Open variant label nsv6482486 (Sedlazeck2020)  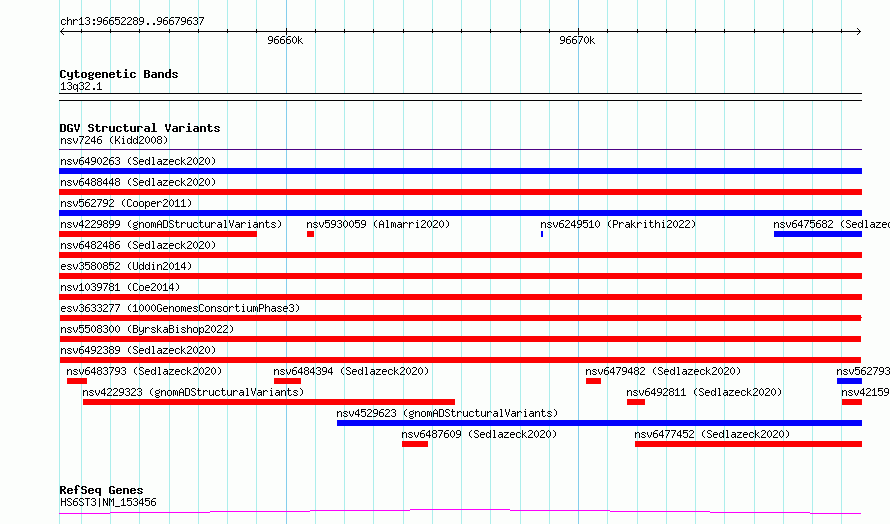pyautogui.click(x=138, y=245)
